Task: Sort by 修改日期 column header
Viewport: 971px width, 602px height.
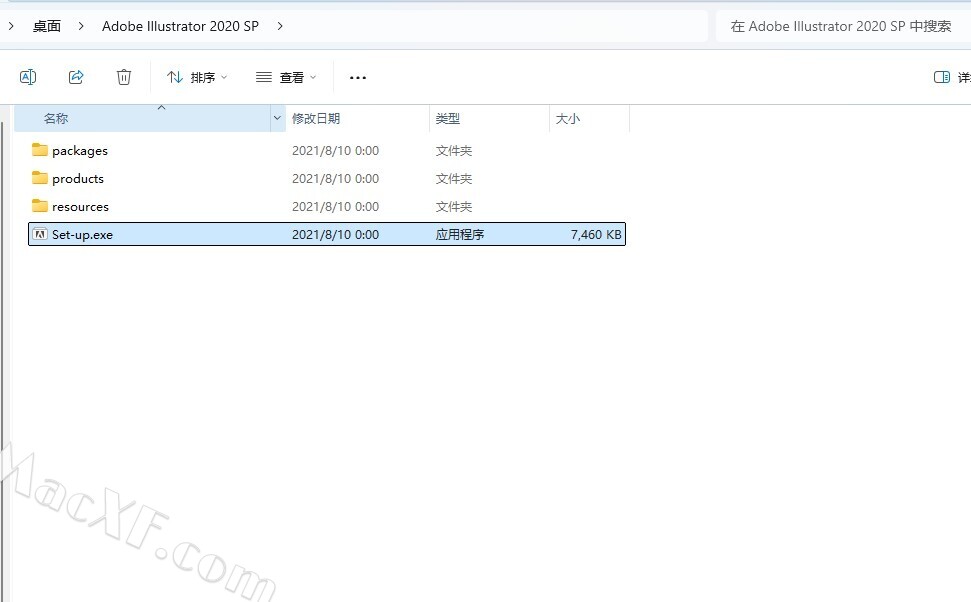Action: (x=357, y=118)
